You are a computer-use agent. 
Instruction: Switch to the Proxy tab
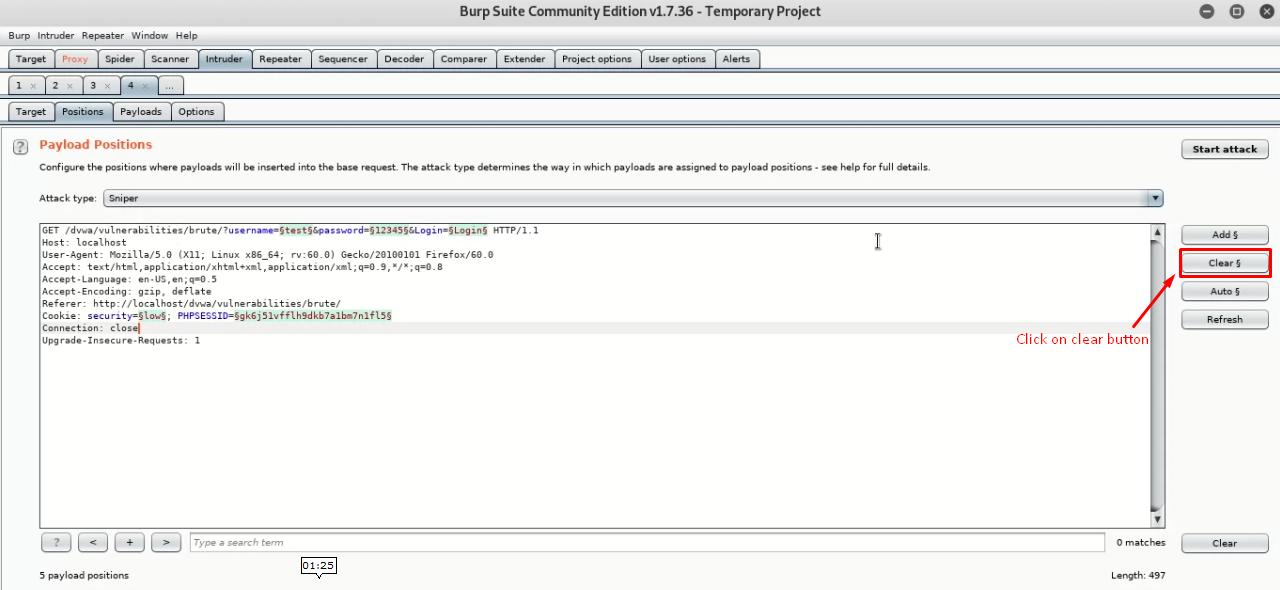(x=75, y=59)
